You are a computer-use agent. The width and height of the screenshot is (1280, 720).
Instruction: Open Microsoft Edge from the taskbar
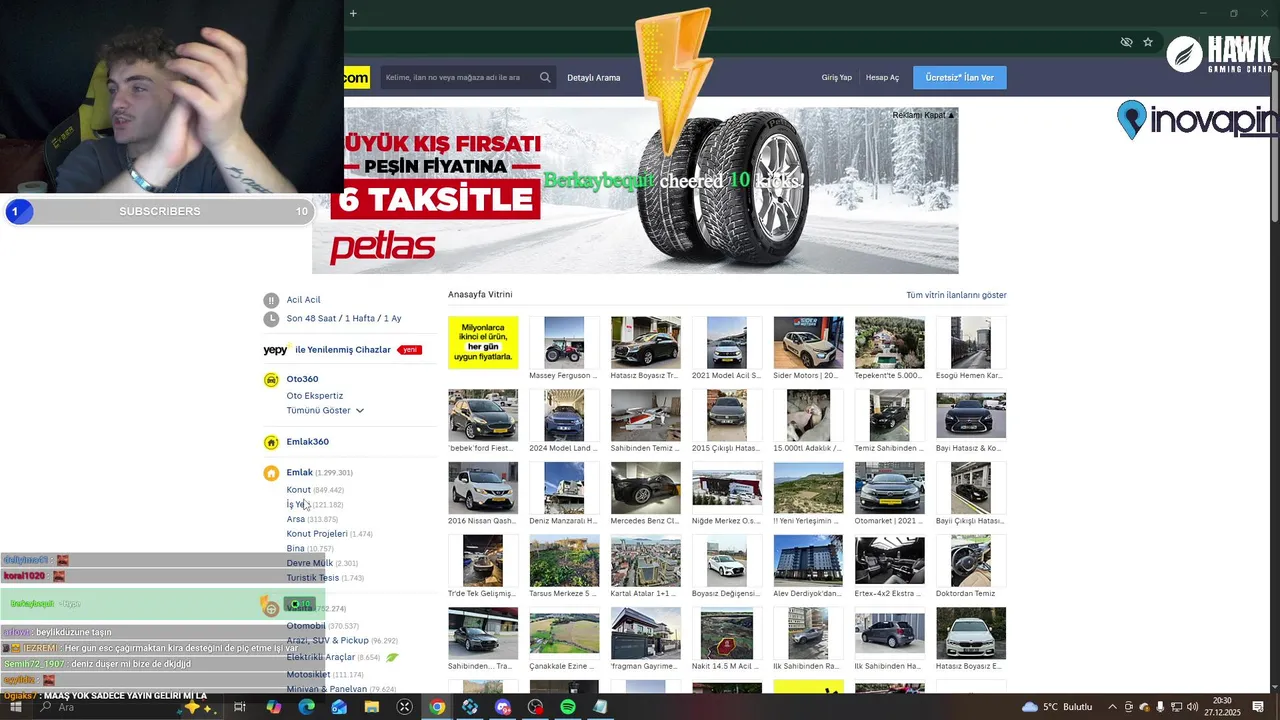click(306, 707)
